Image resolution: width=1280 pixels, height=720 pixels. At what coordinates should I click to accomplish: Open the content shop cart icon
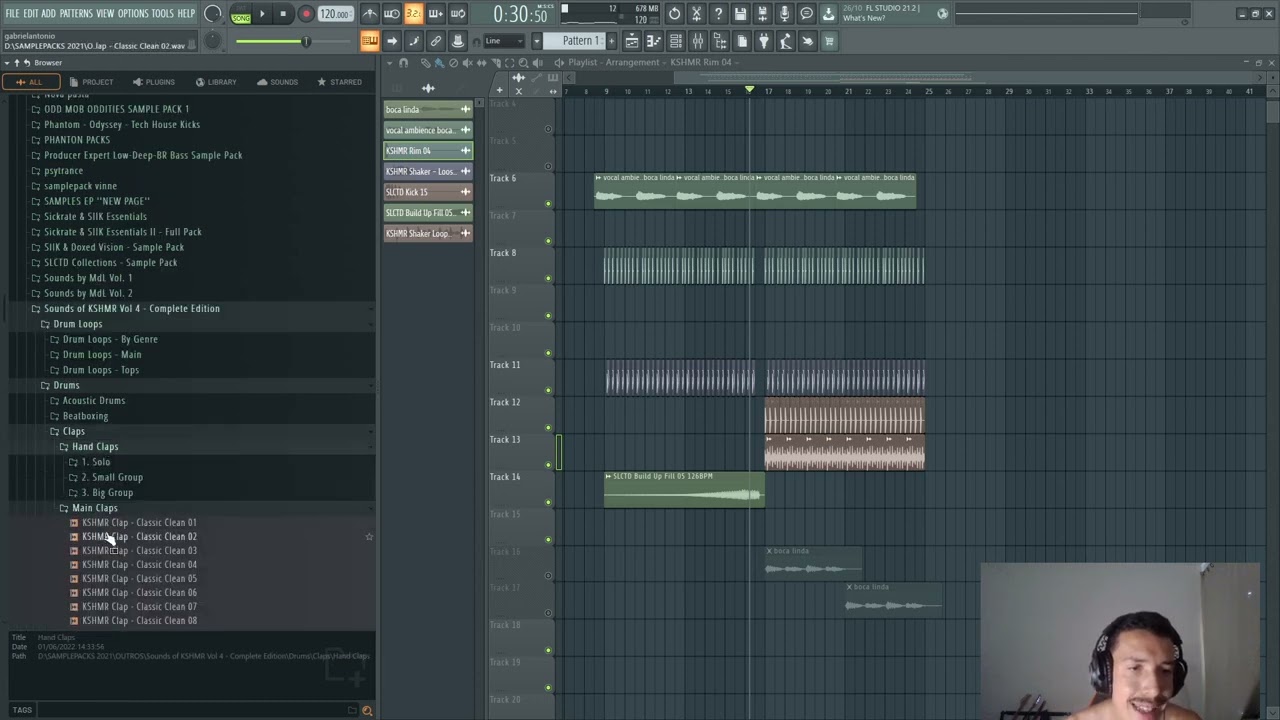[829, 41]
